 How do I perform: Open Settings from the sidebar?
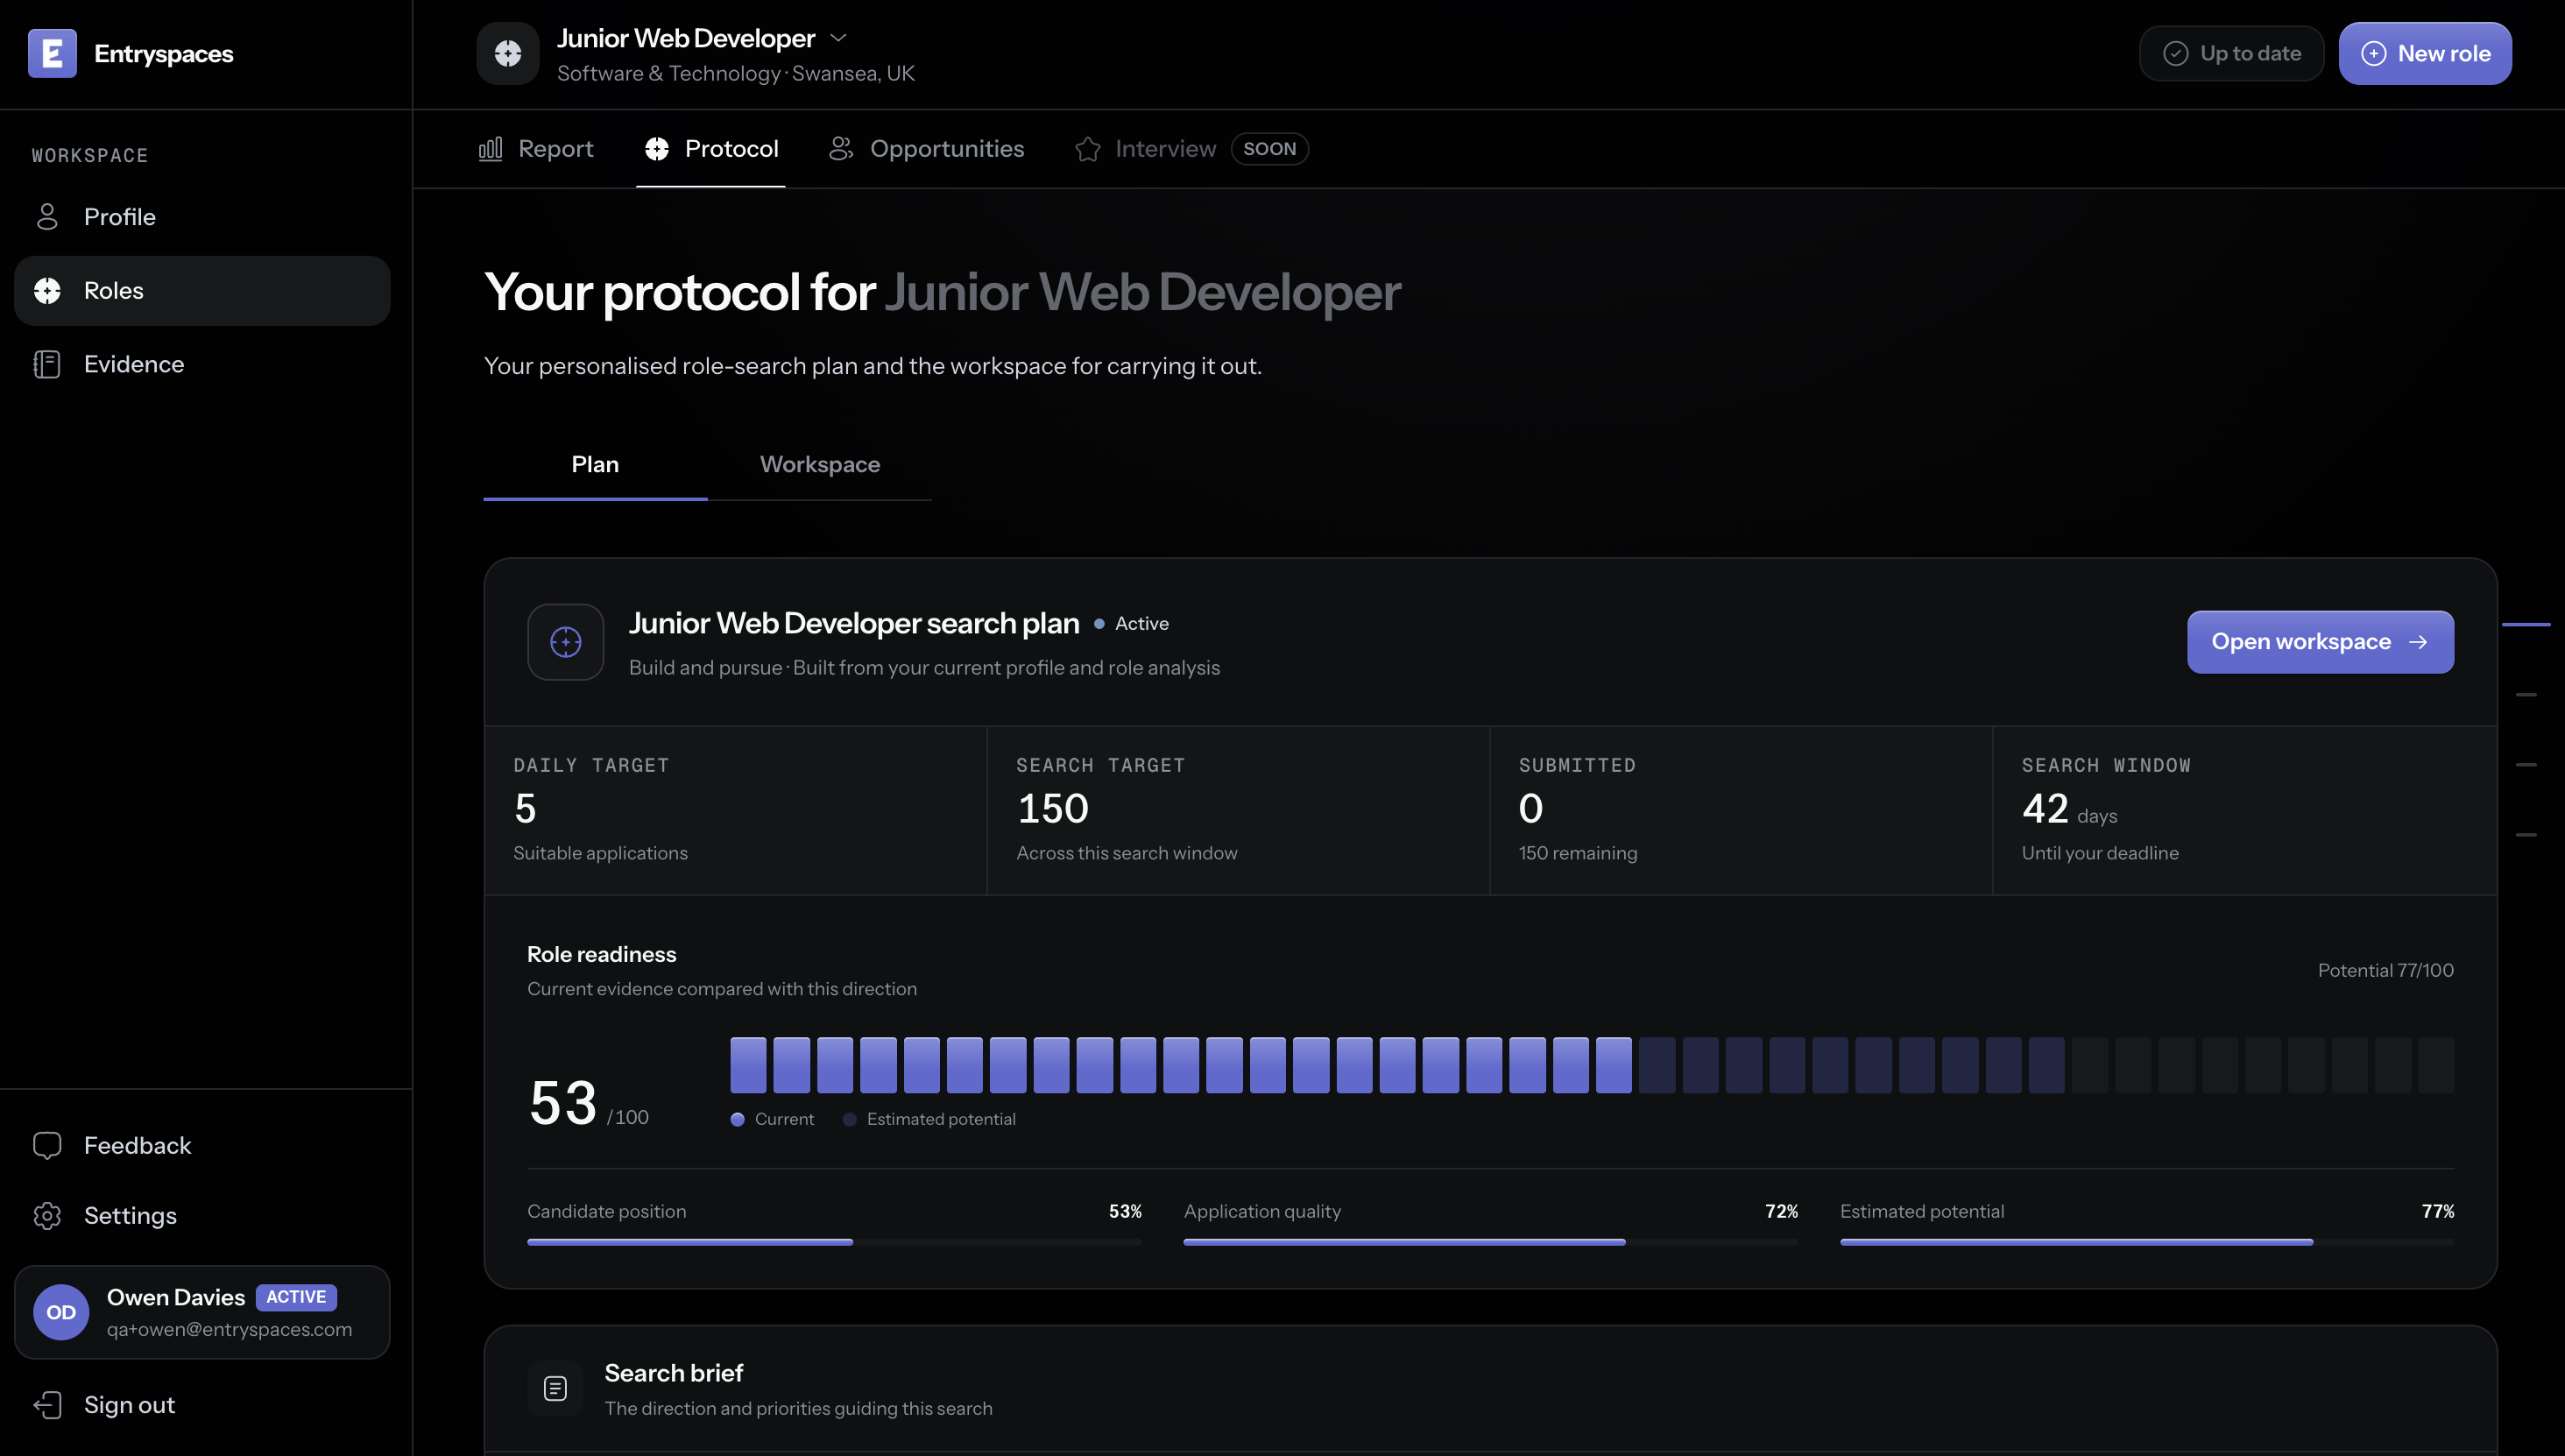click(202, 1216)
